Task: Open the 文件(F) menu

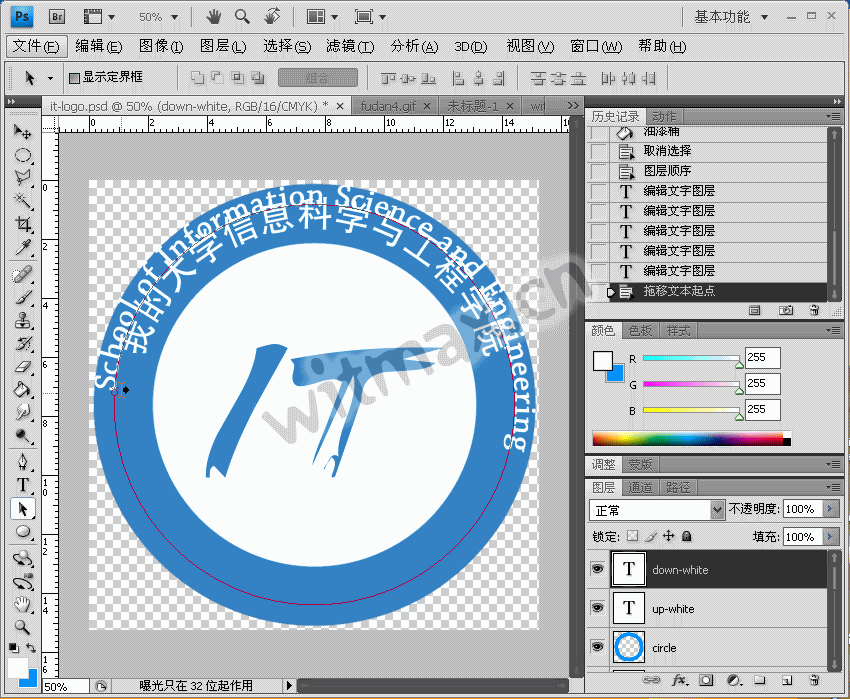Action: [36, 46]
